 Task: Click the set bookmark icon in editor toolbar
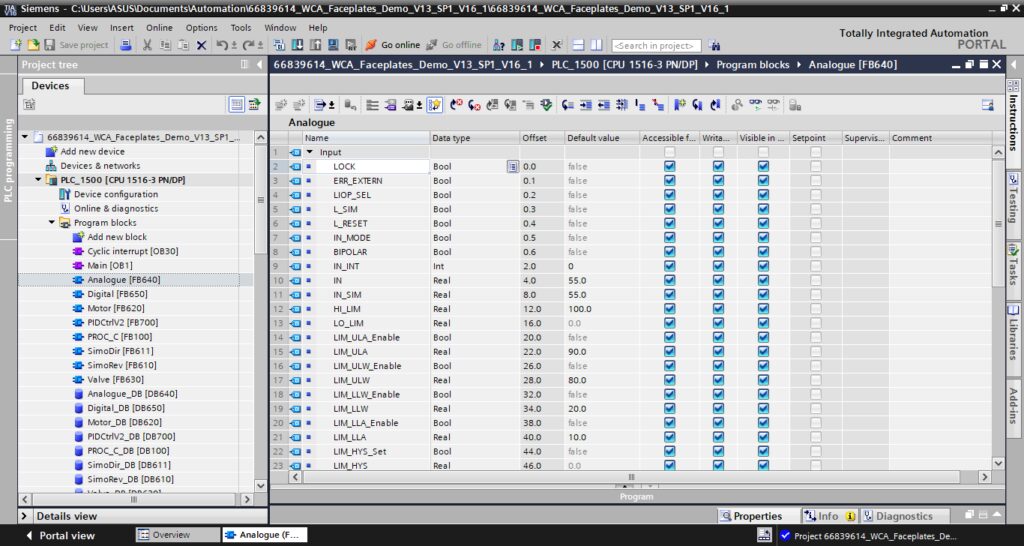pos(679,104)
